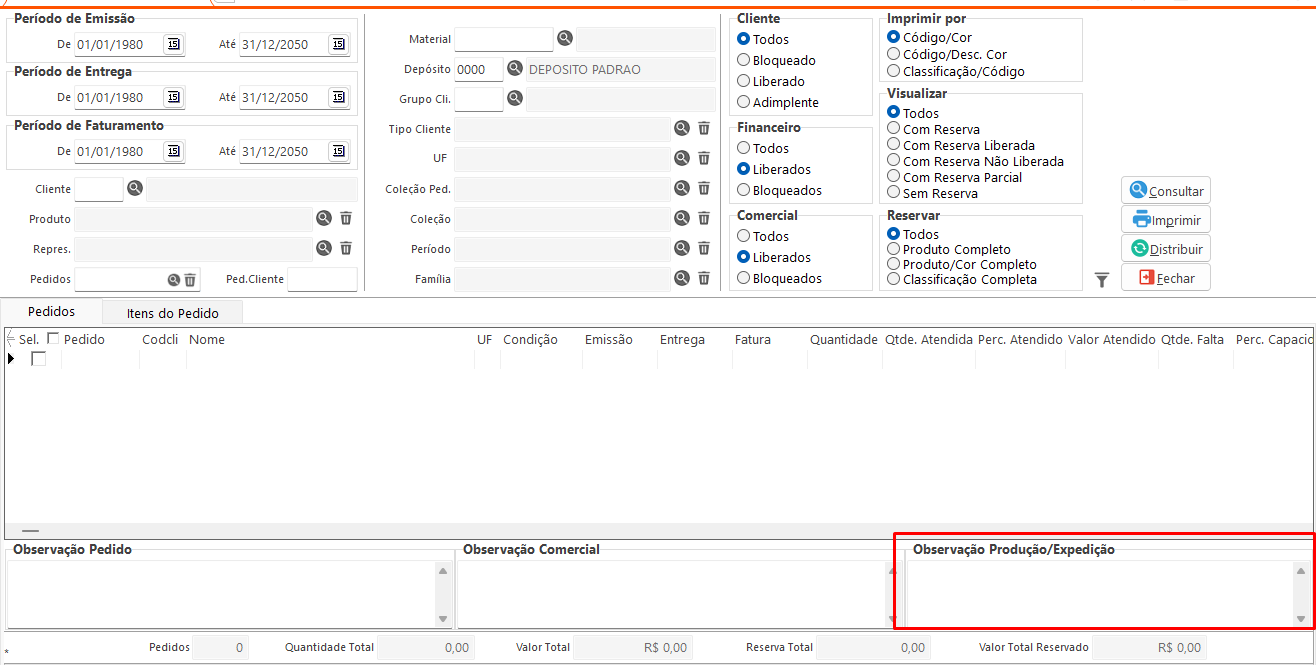Switch to Itens do Pedido tab
The width and height of the screenshot is (1316, 665).
point(172,313)
